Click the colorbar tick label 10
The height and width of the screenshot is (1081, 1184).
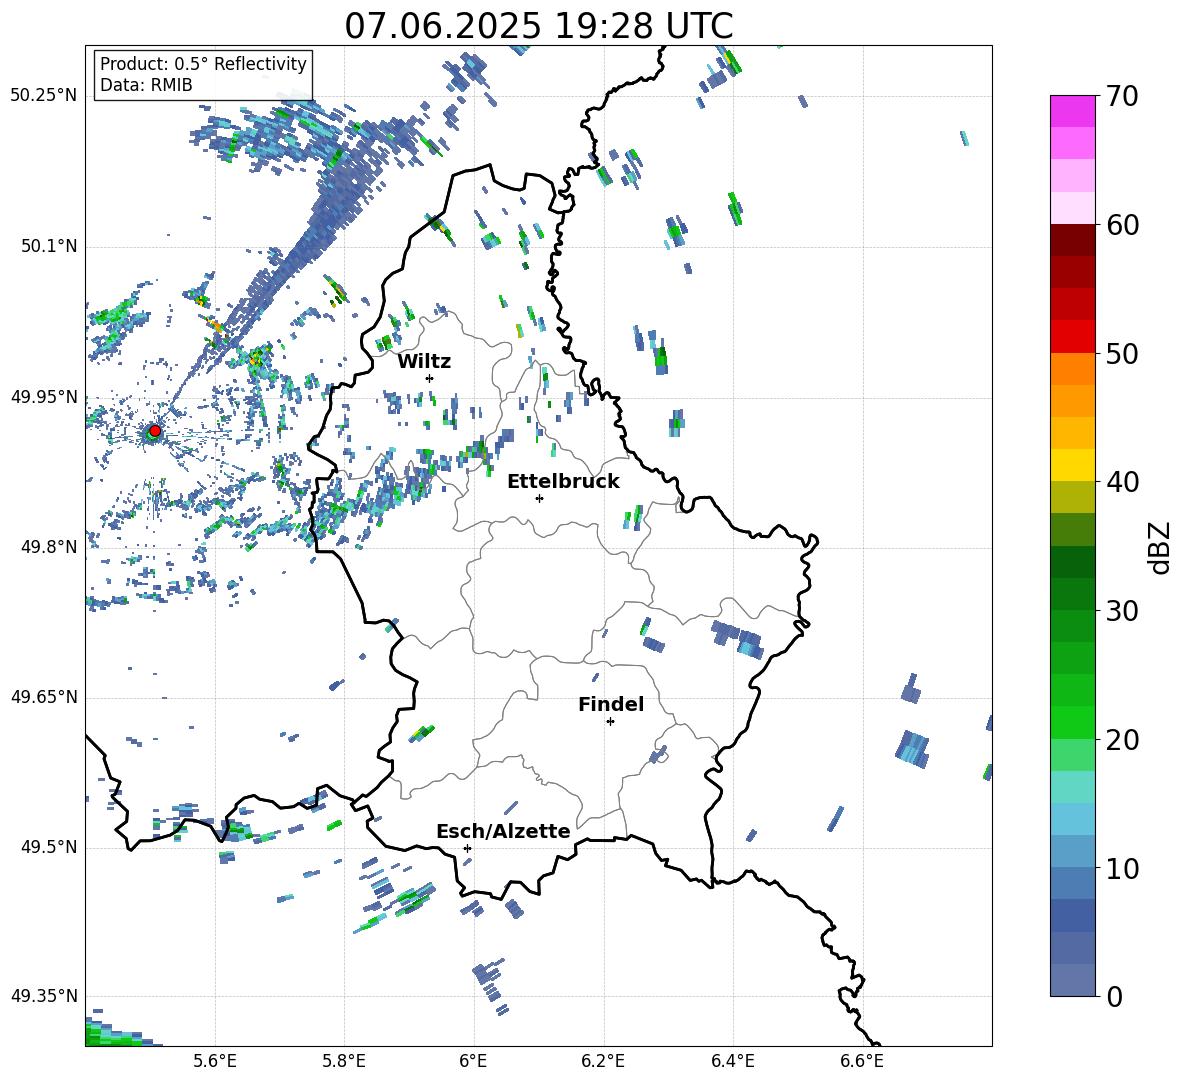click(x=1122, y=869)
